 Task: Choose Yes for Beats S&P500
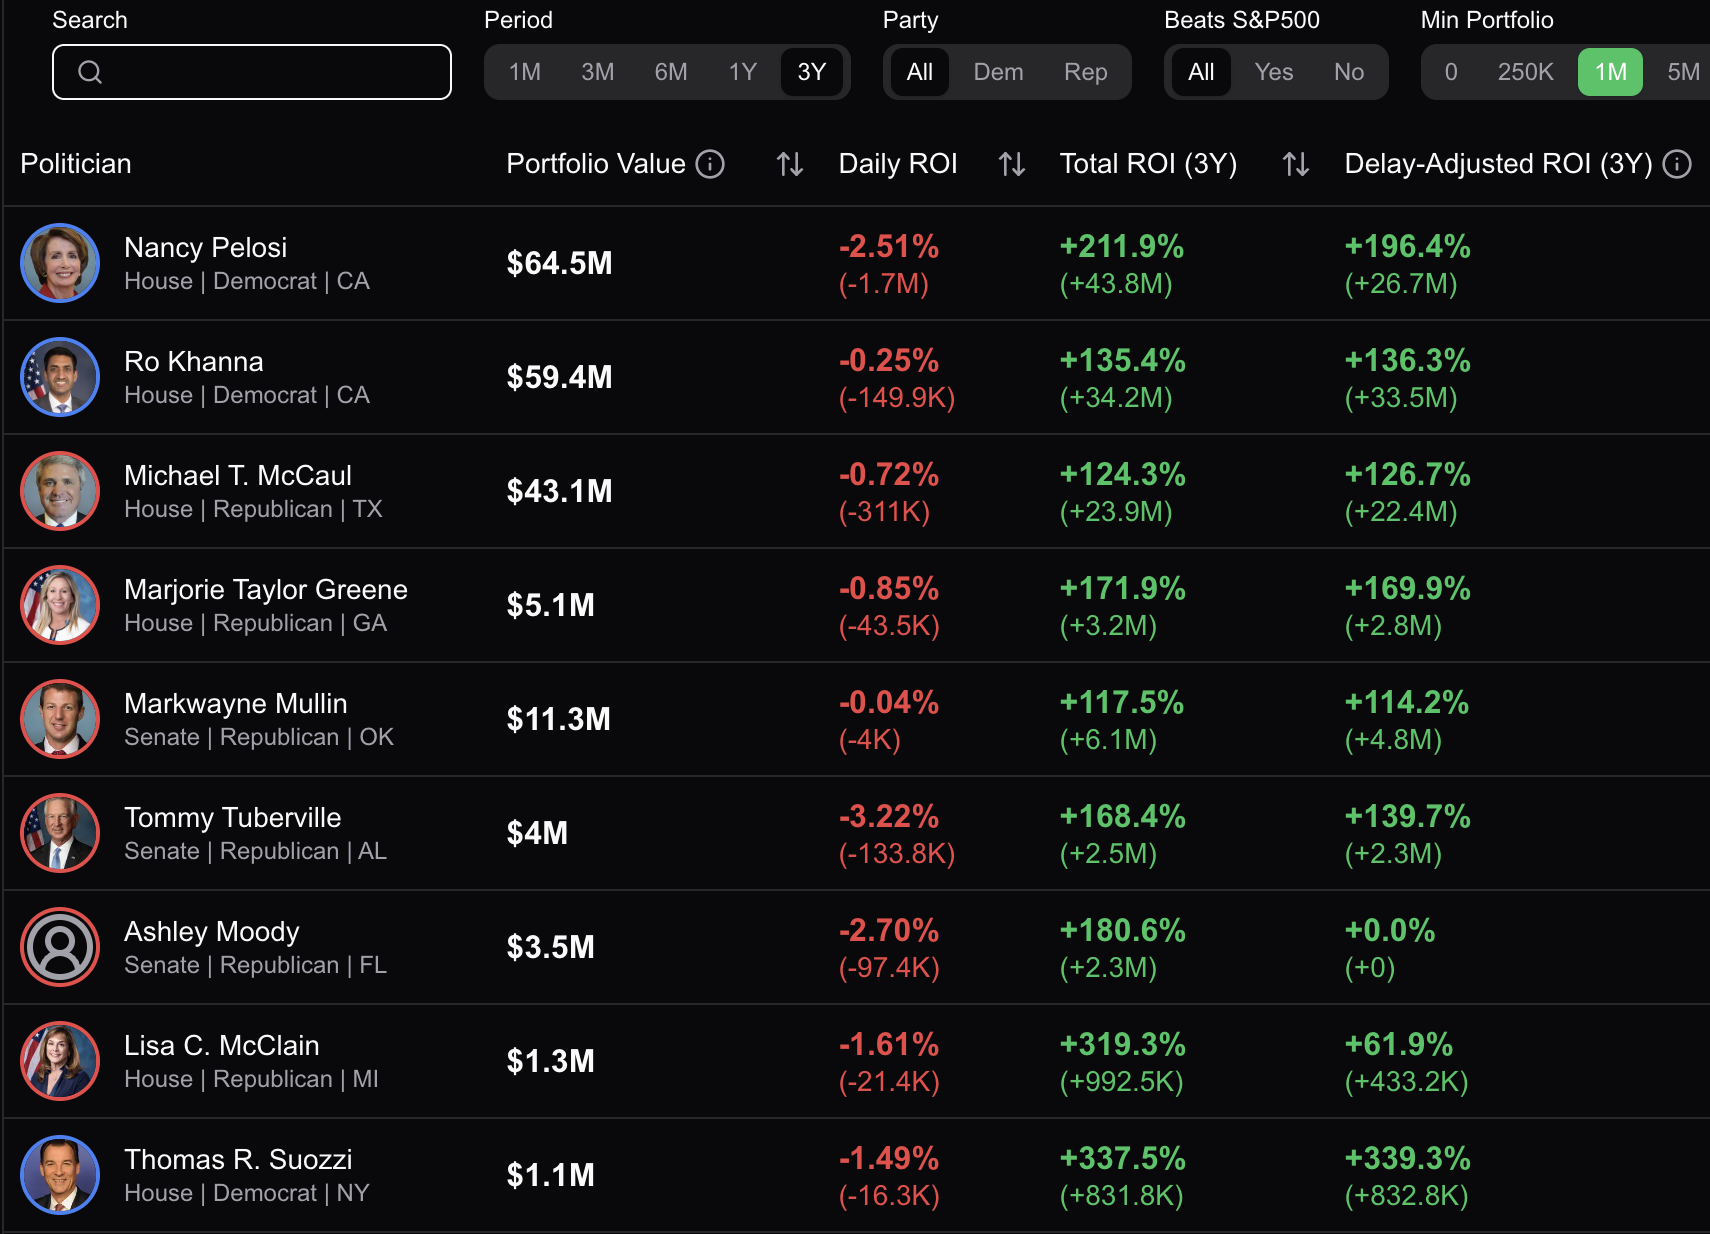coord(1274,72)
